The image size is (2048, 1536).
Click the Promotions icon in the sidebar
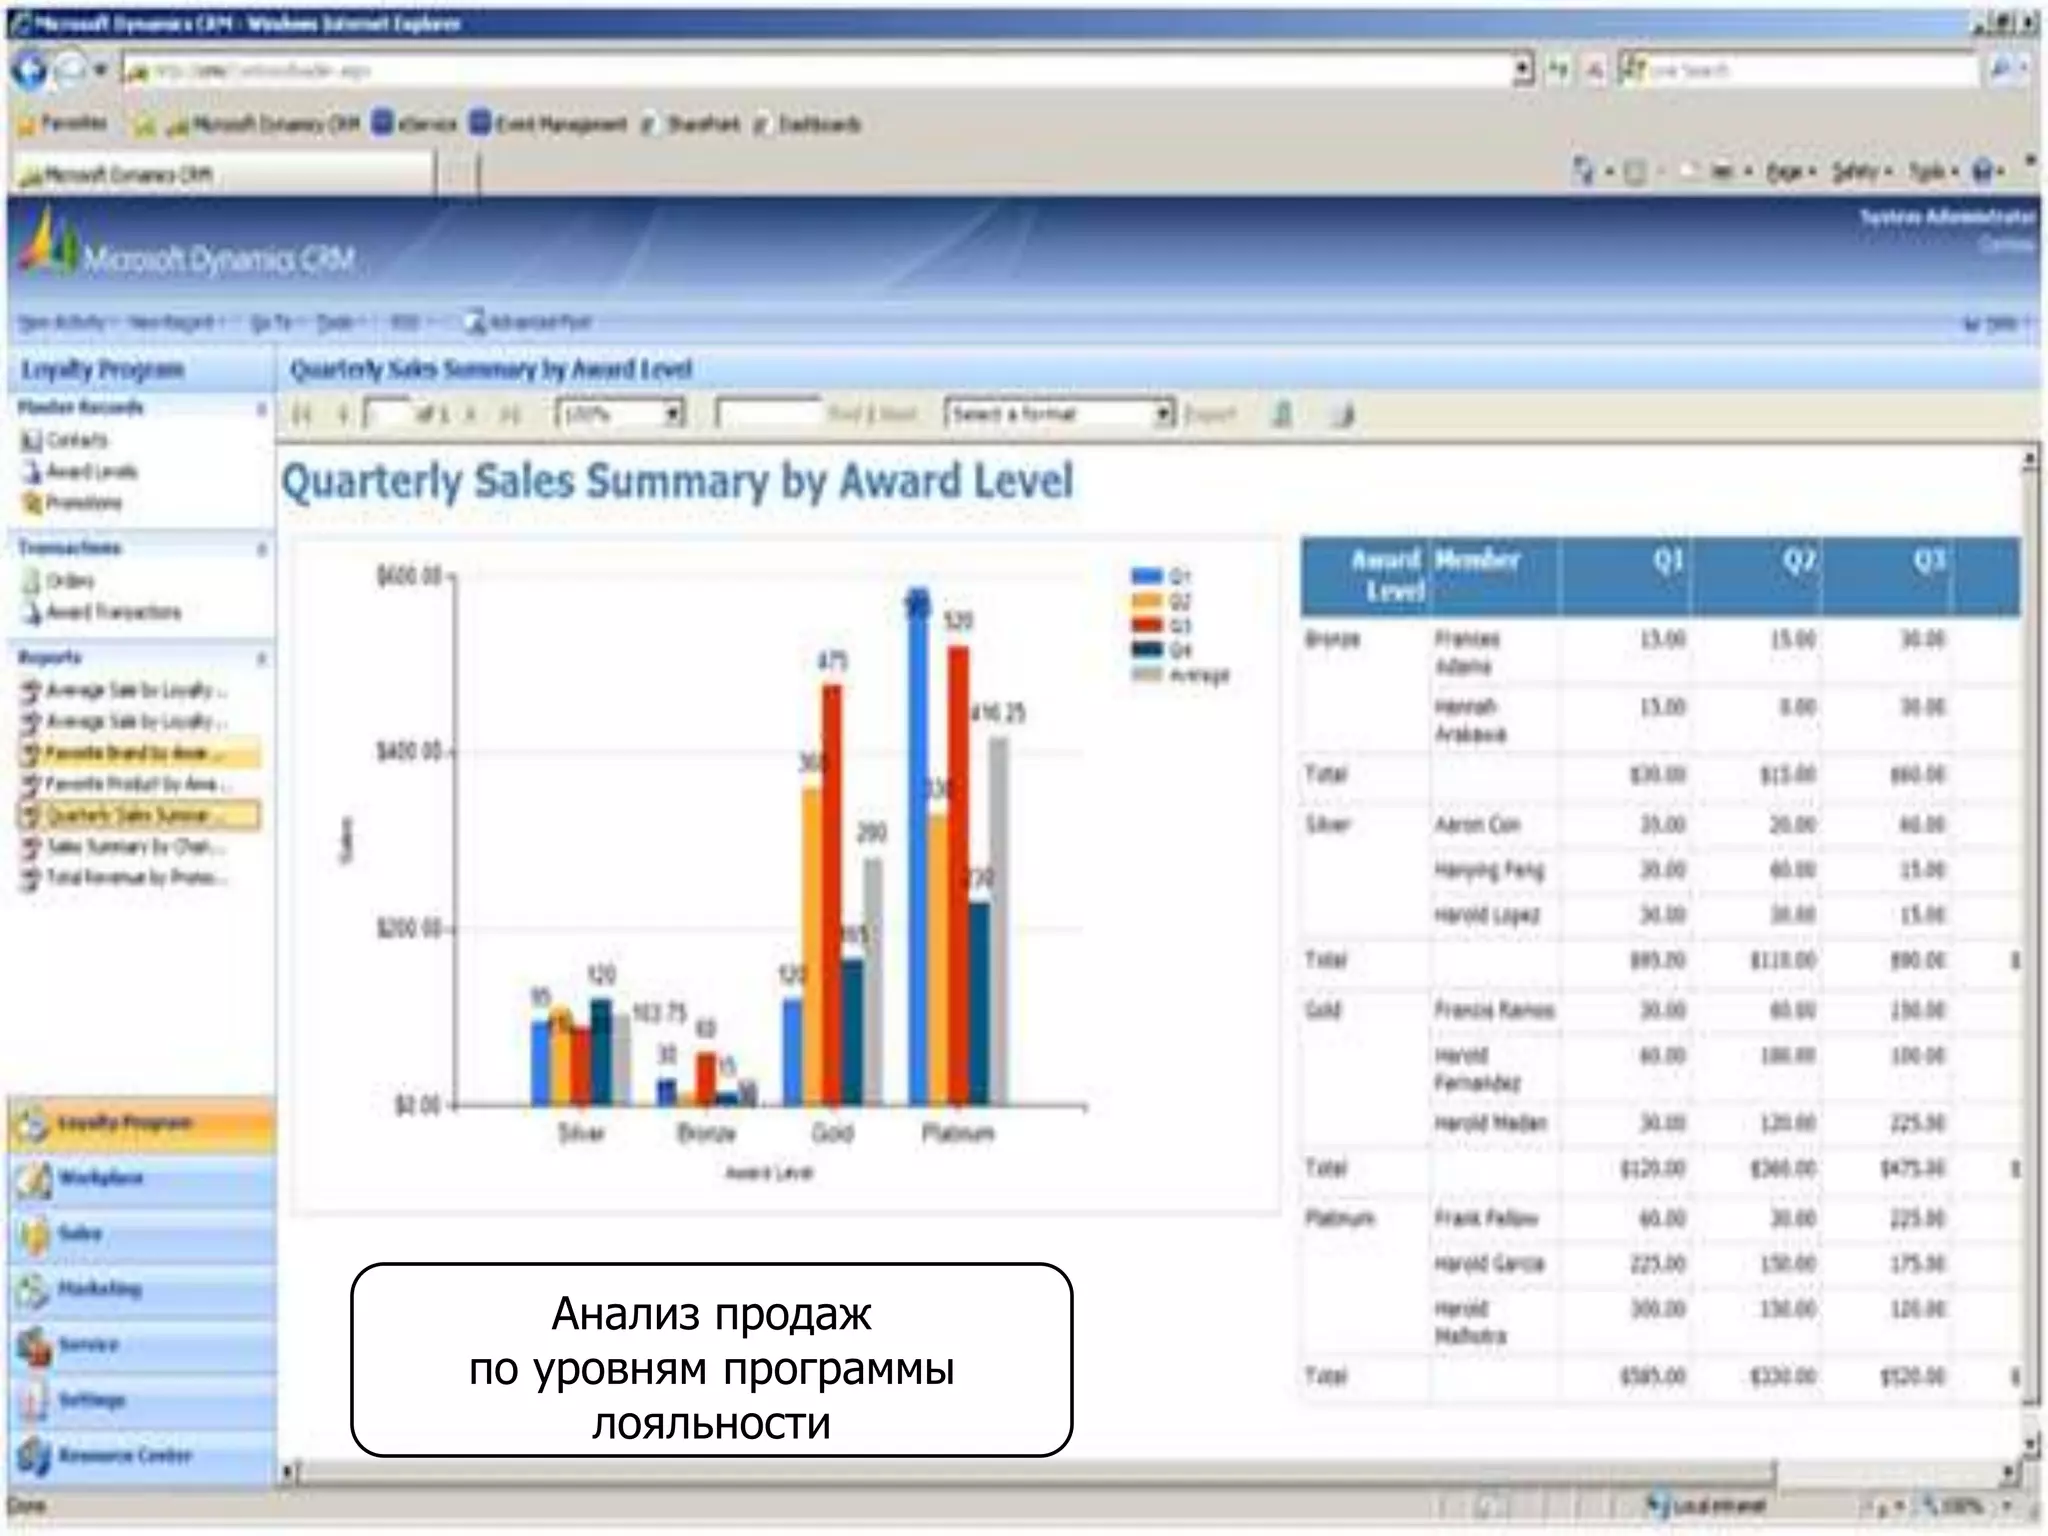tap(33, 503)
